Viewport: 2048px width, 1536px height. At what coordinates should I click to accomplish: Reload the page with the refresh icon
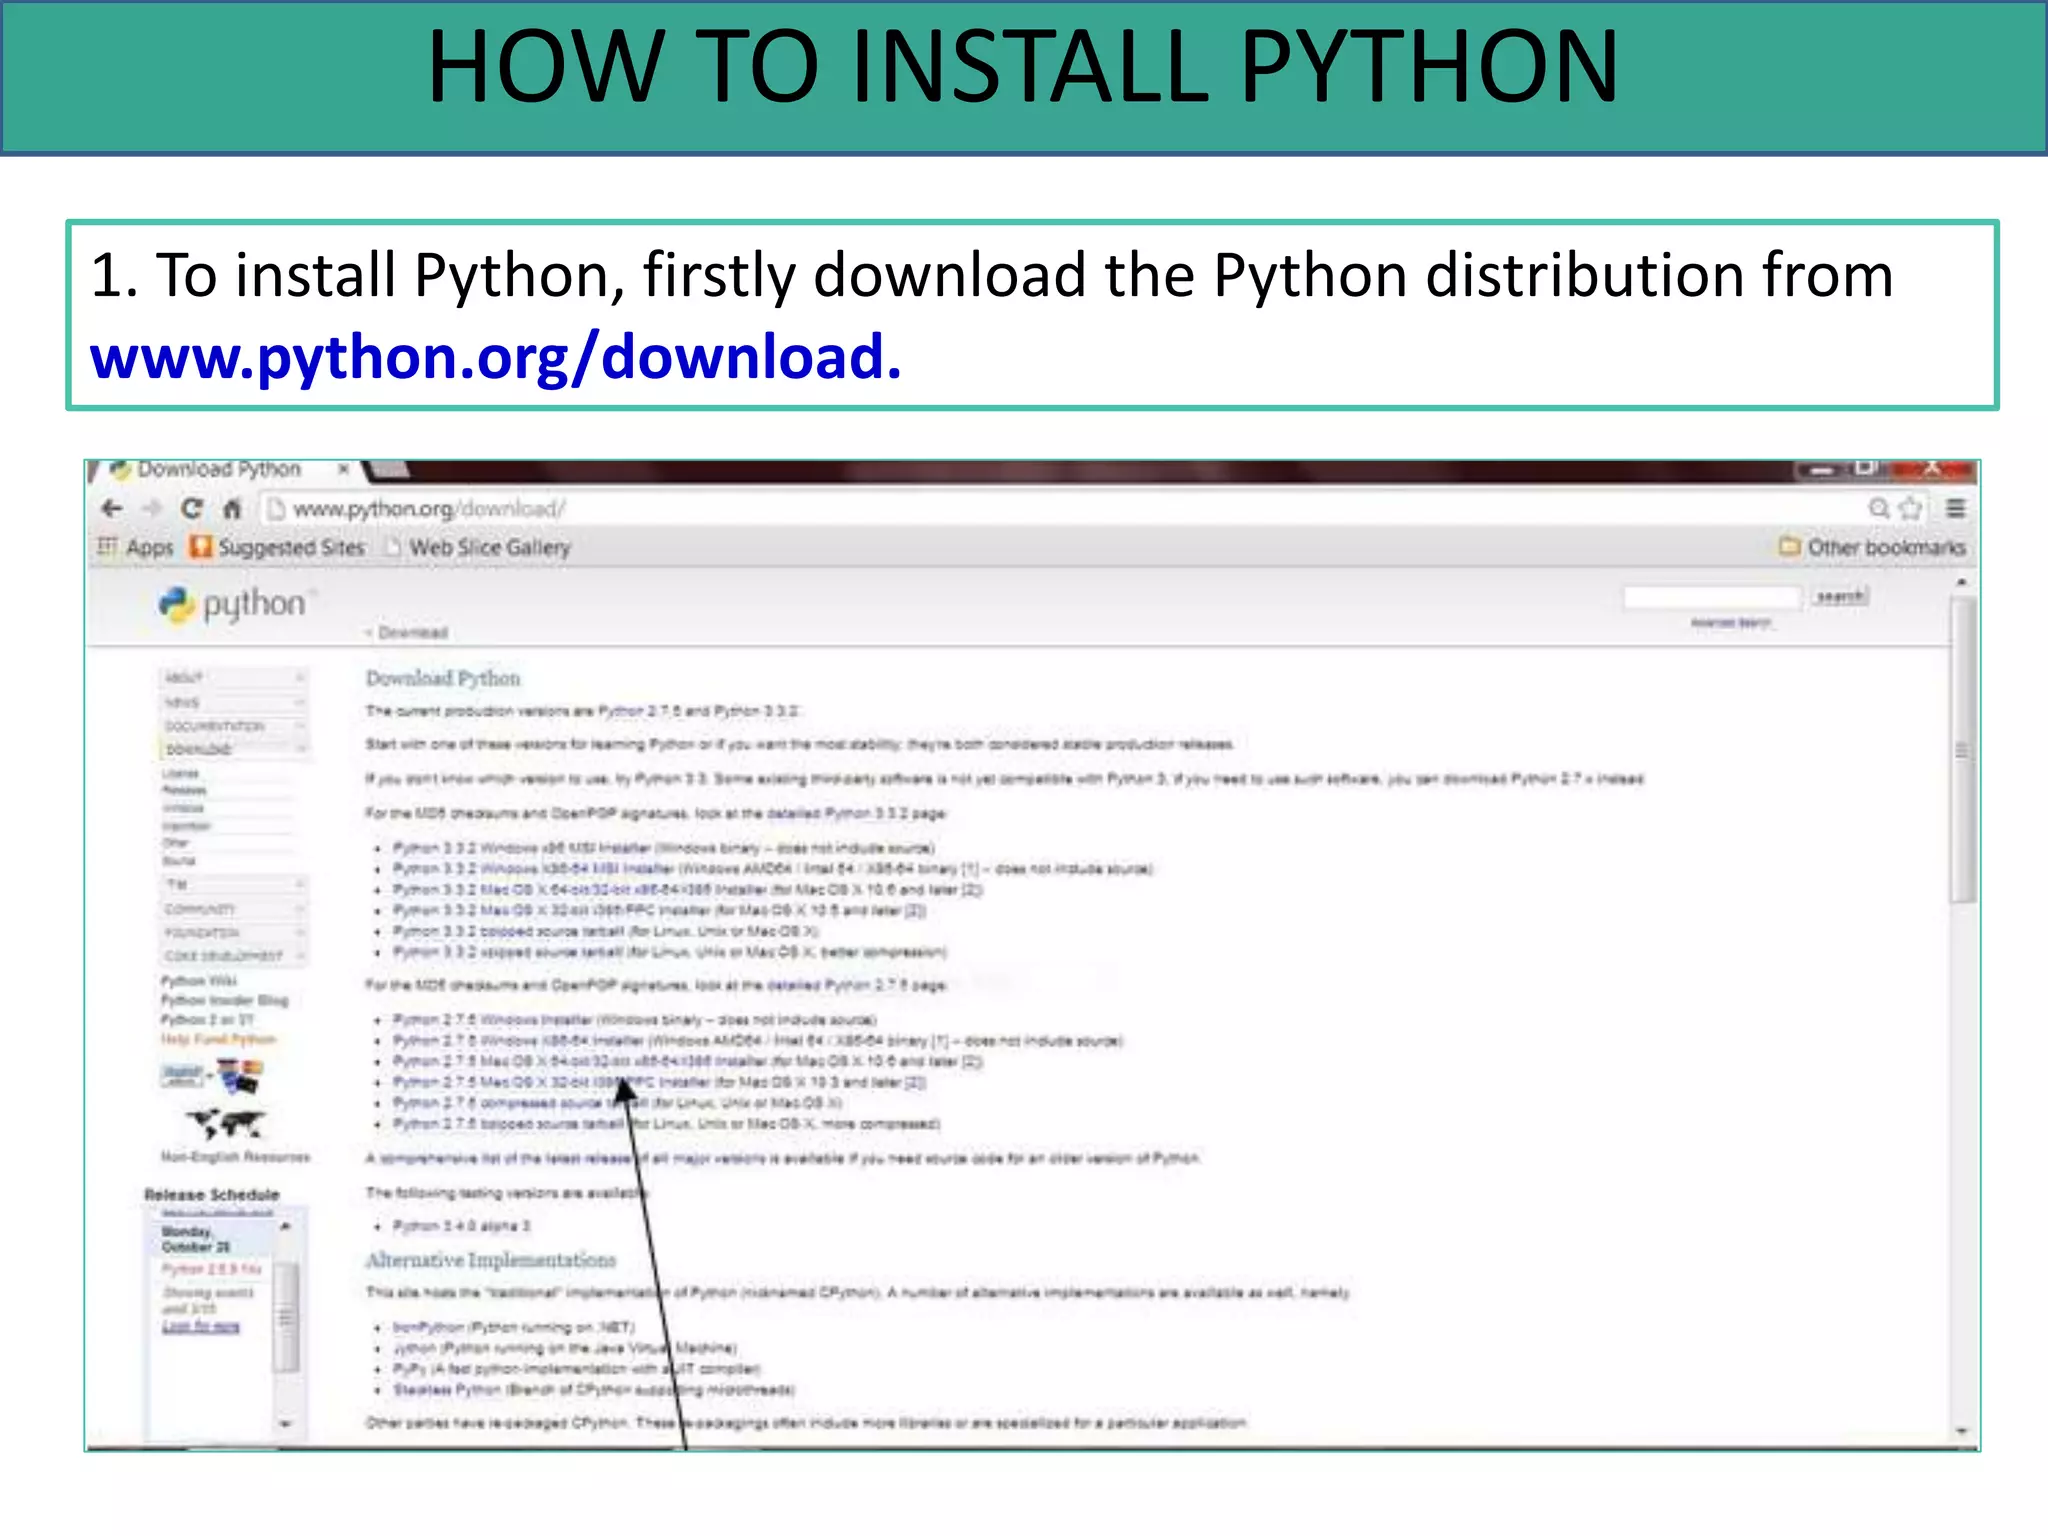pos(192,508)
